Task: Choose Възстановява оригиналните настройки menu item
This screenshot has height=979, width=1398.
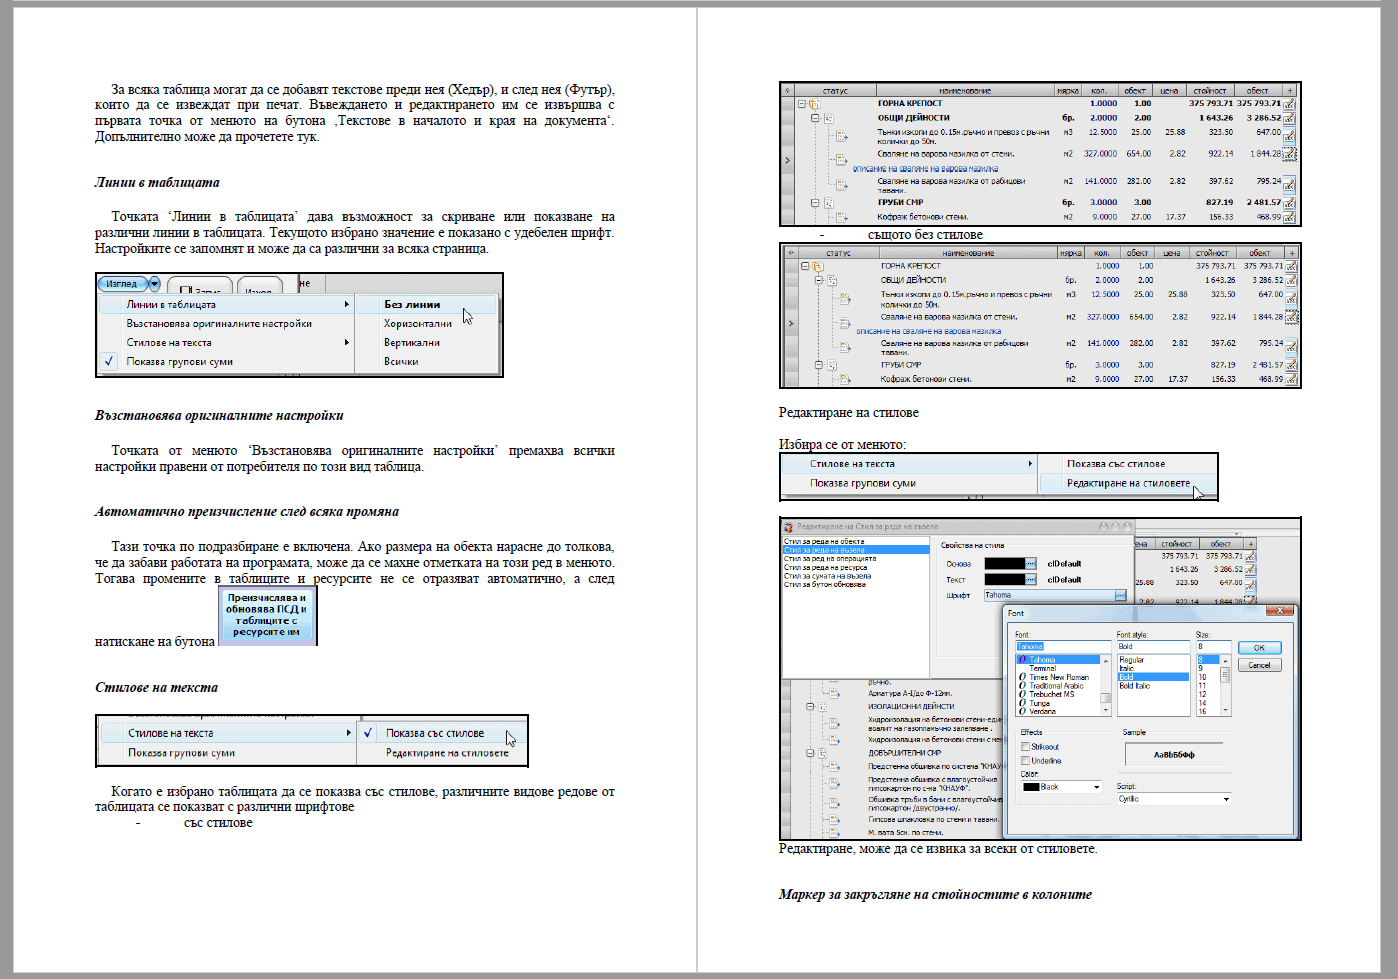Action: click(226, 324)
